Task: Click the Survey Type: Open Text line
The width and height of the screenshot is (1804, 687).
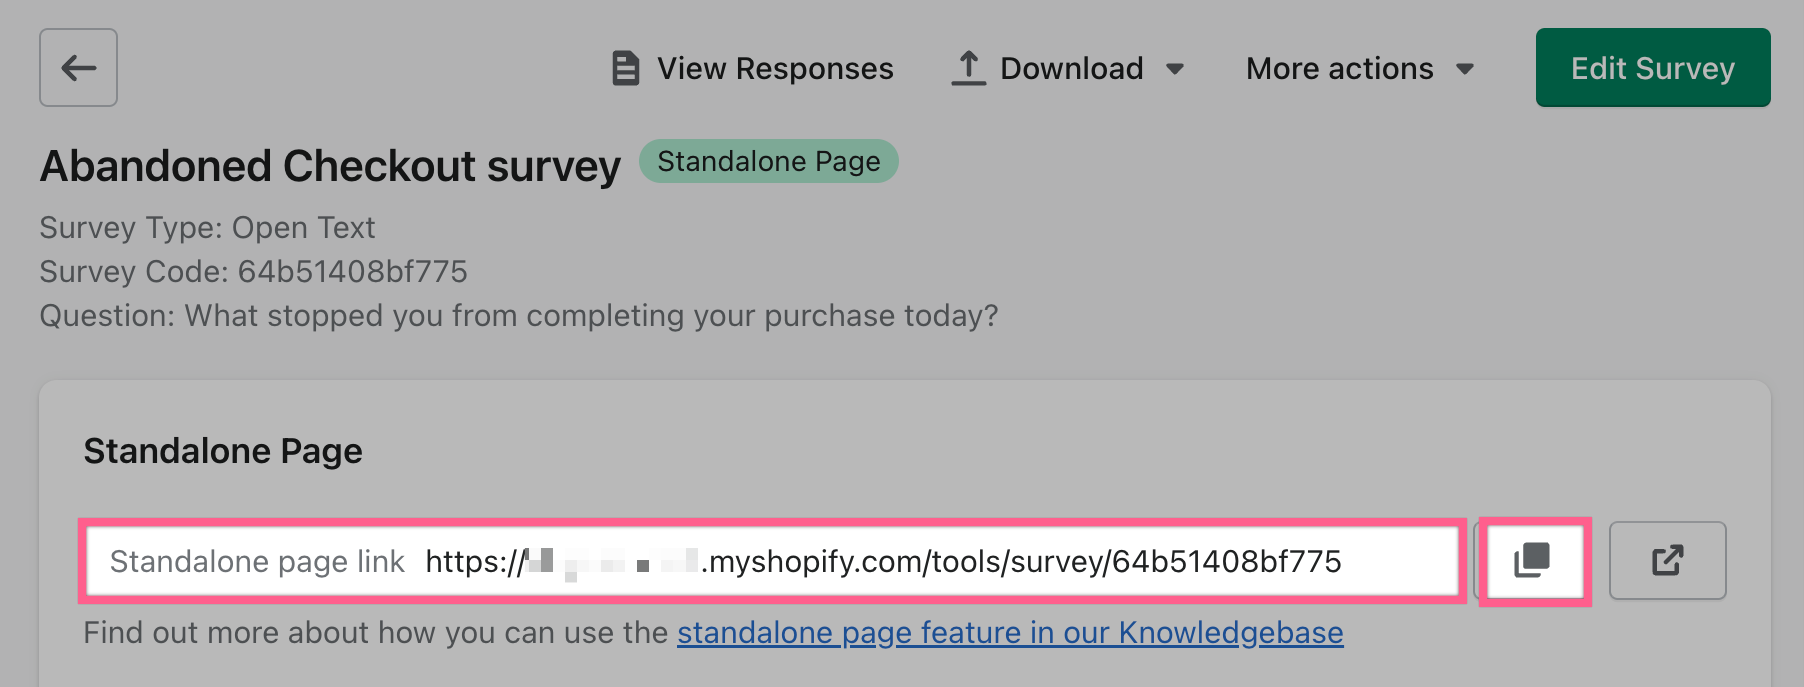Action: coord(207,228)
